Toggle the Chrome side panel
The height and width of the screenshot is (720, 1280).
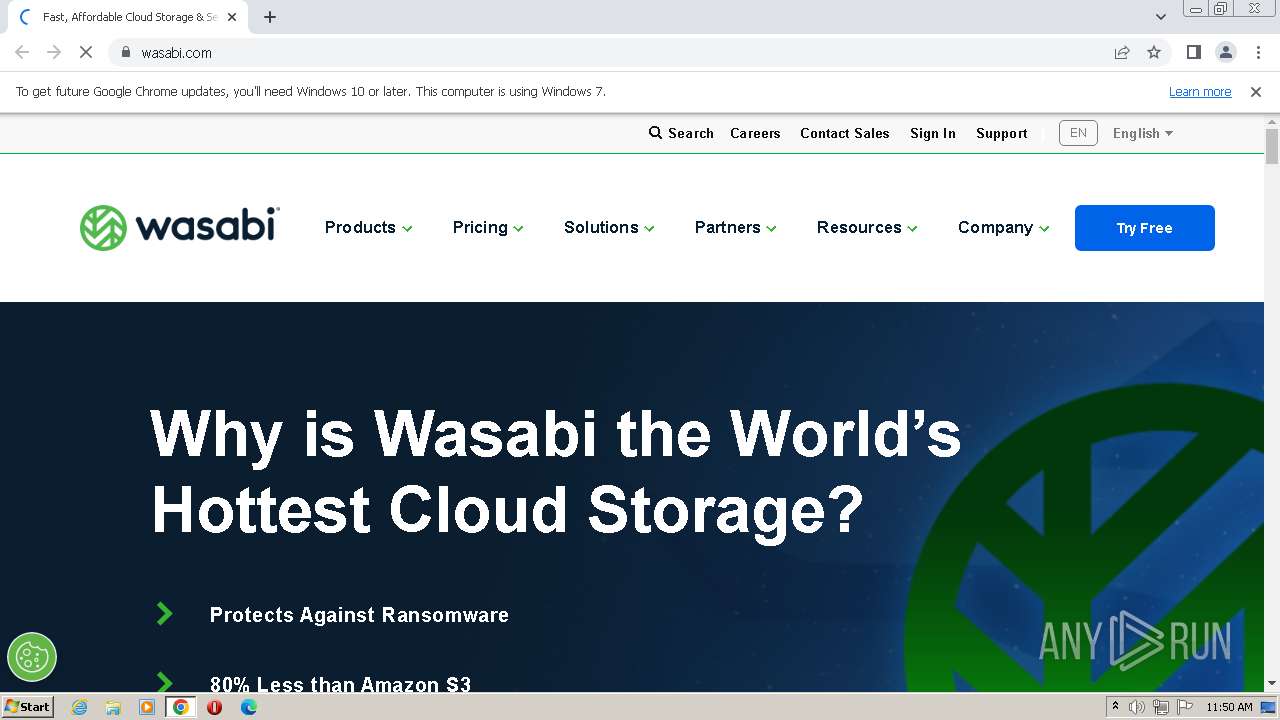[1193, 52]
